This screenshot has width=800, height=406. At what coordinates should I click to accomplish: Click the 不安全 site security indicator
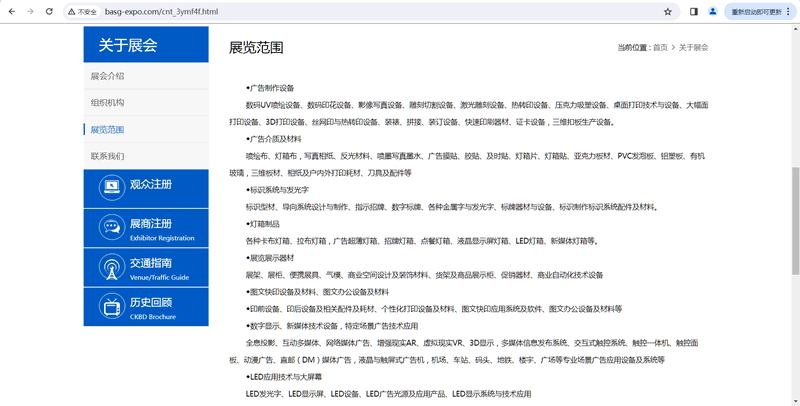83,12
